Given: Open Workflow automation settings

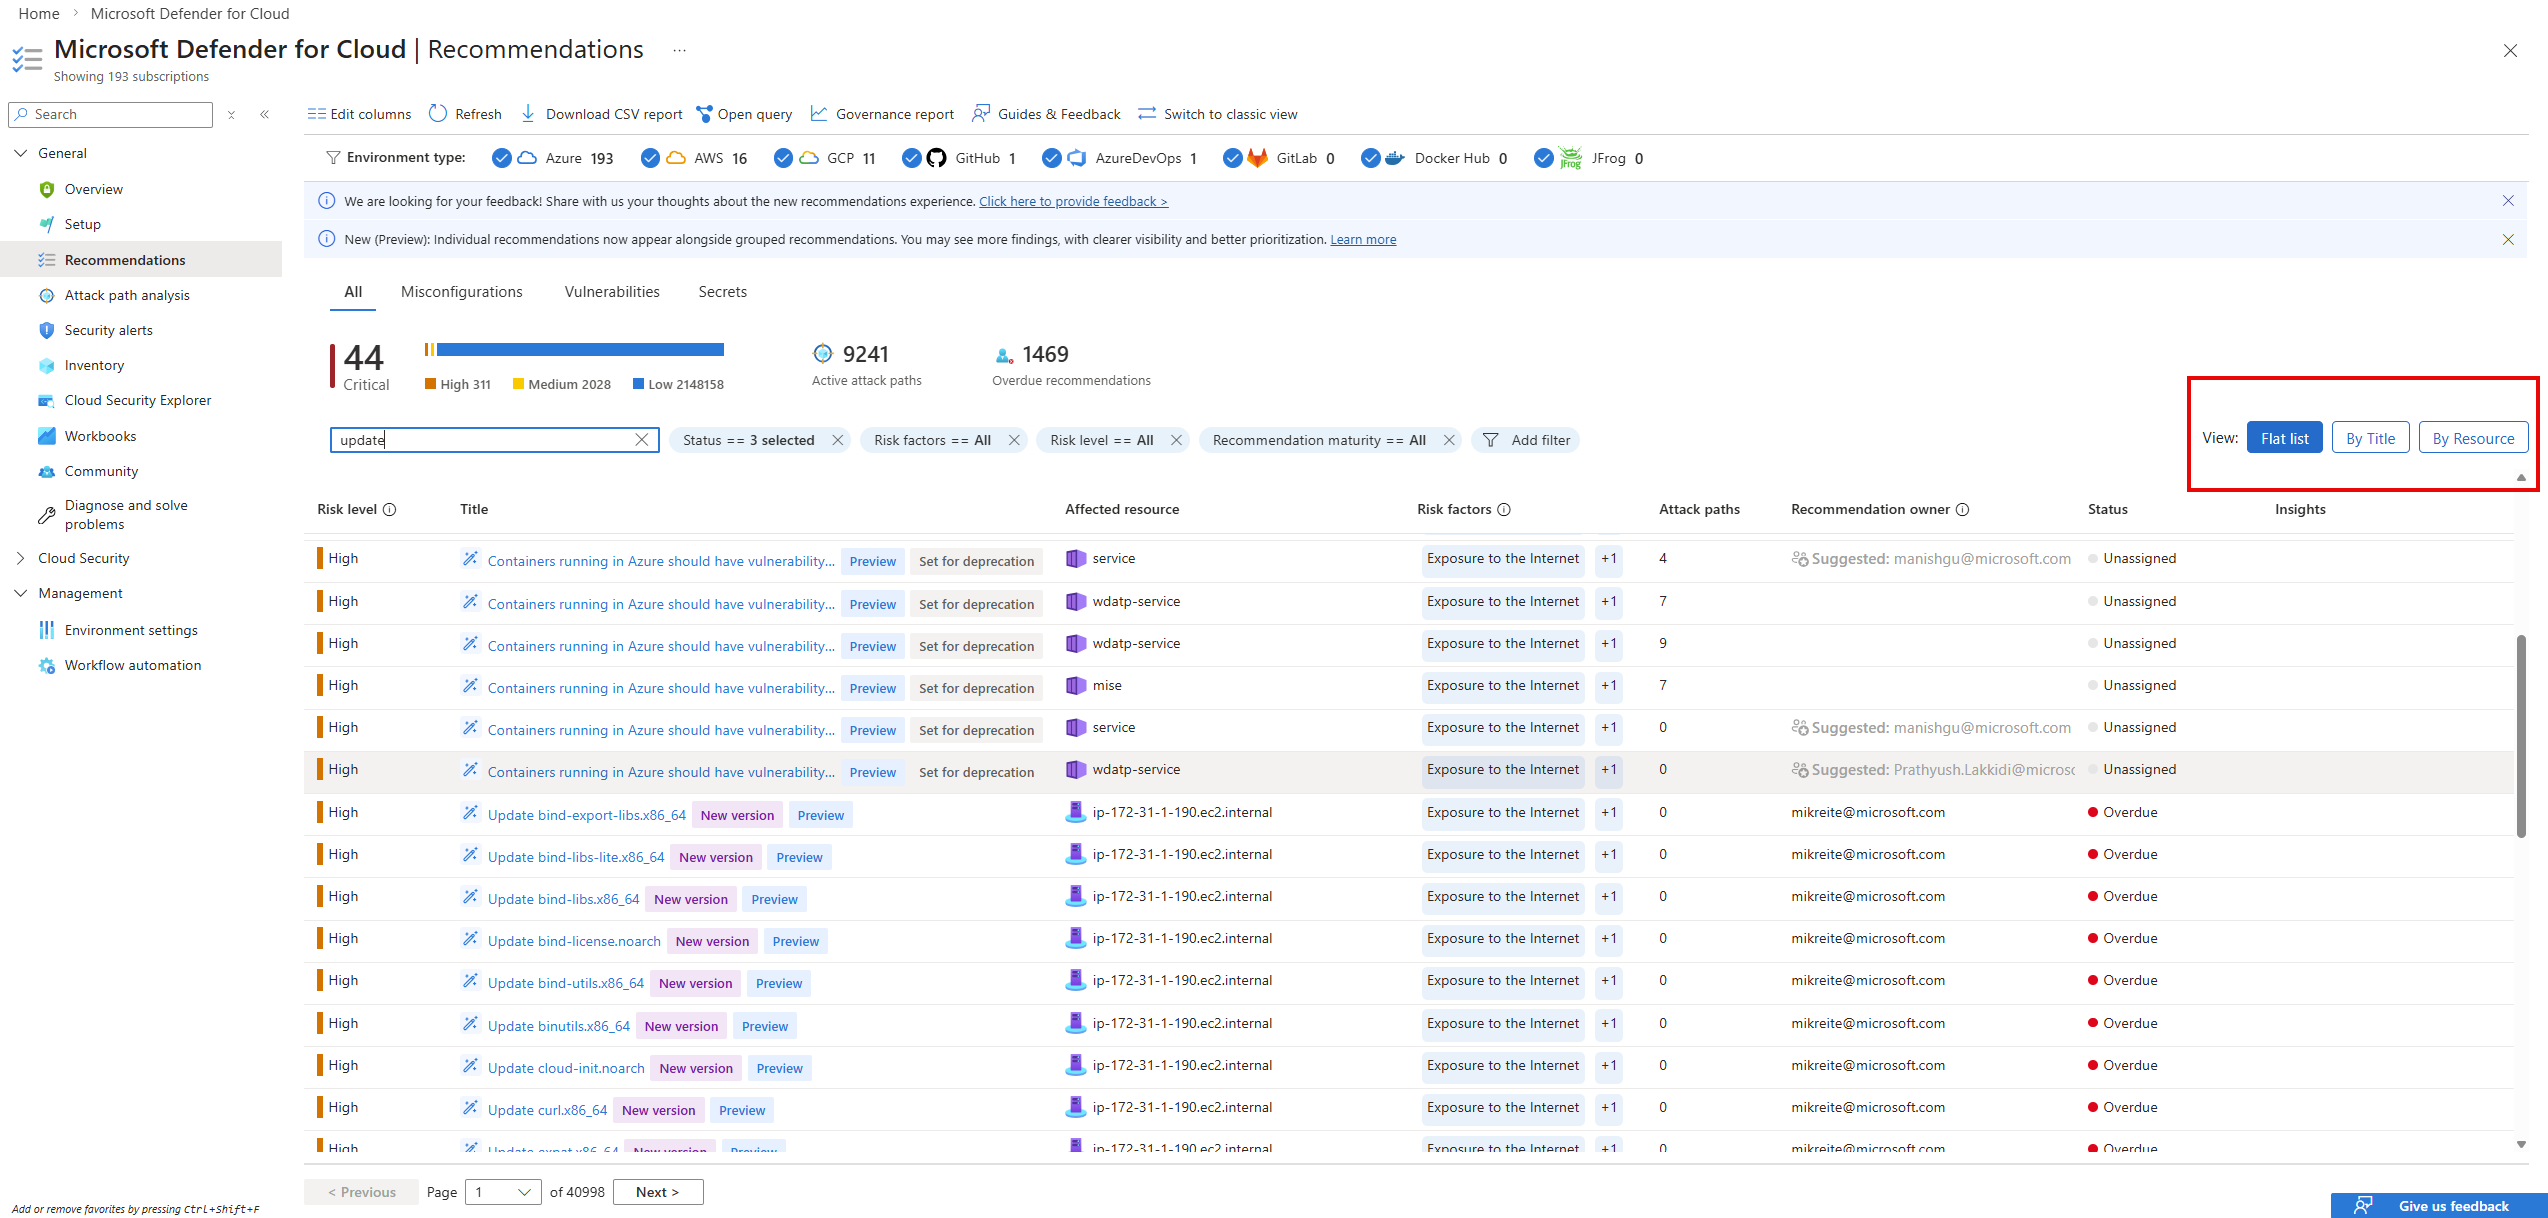Looking at the screenshot, I should (132, 665).
